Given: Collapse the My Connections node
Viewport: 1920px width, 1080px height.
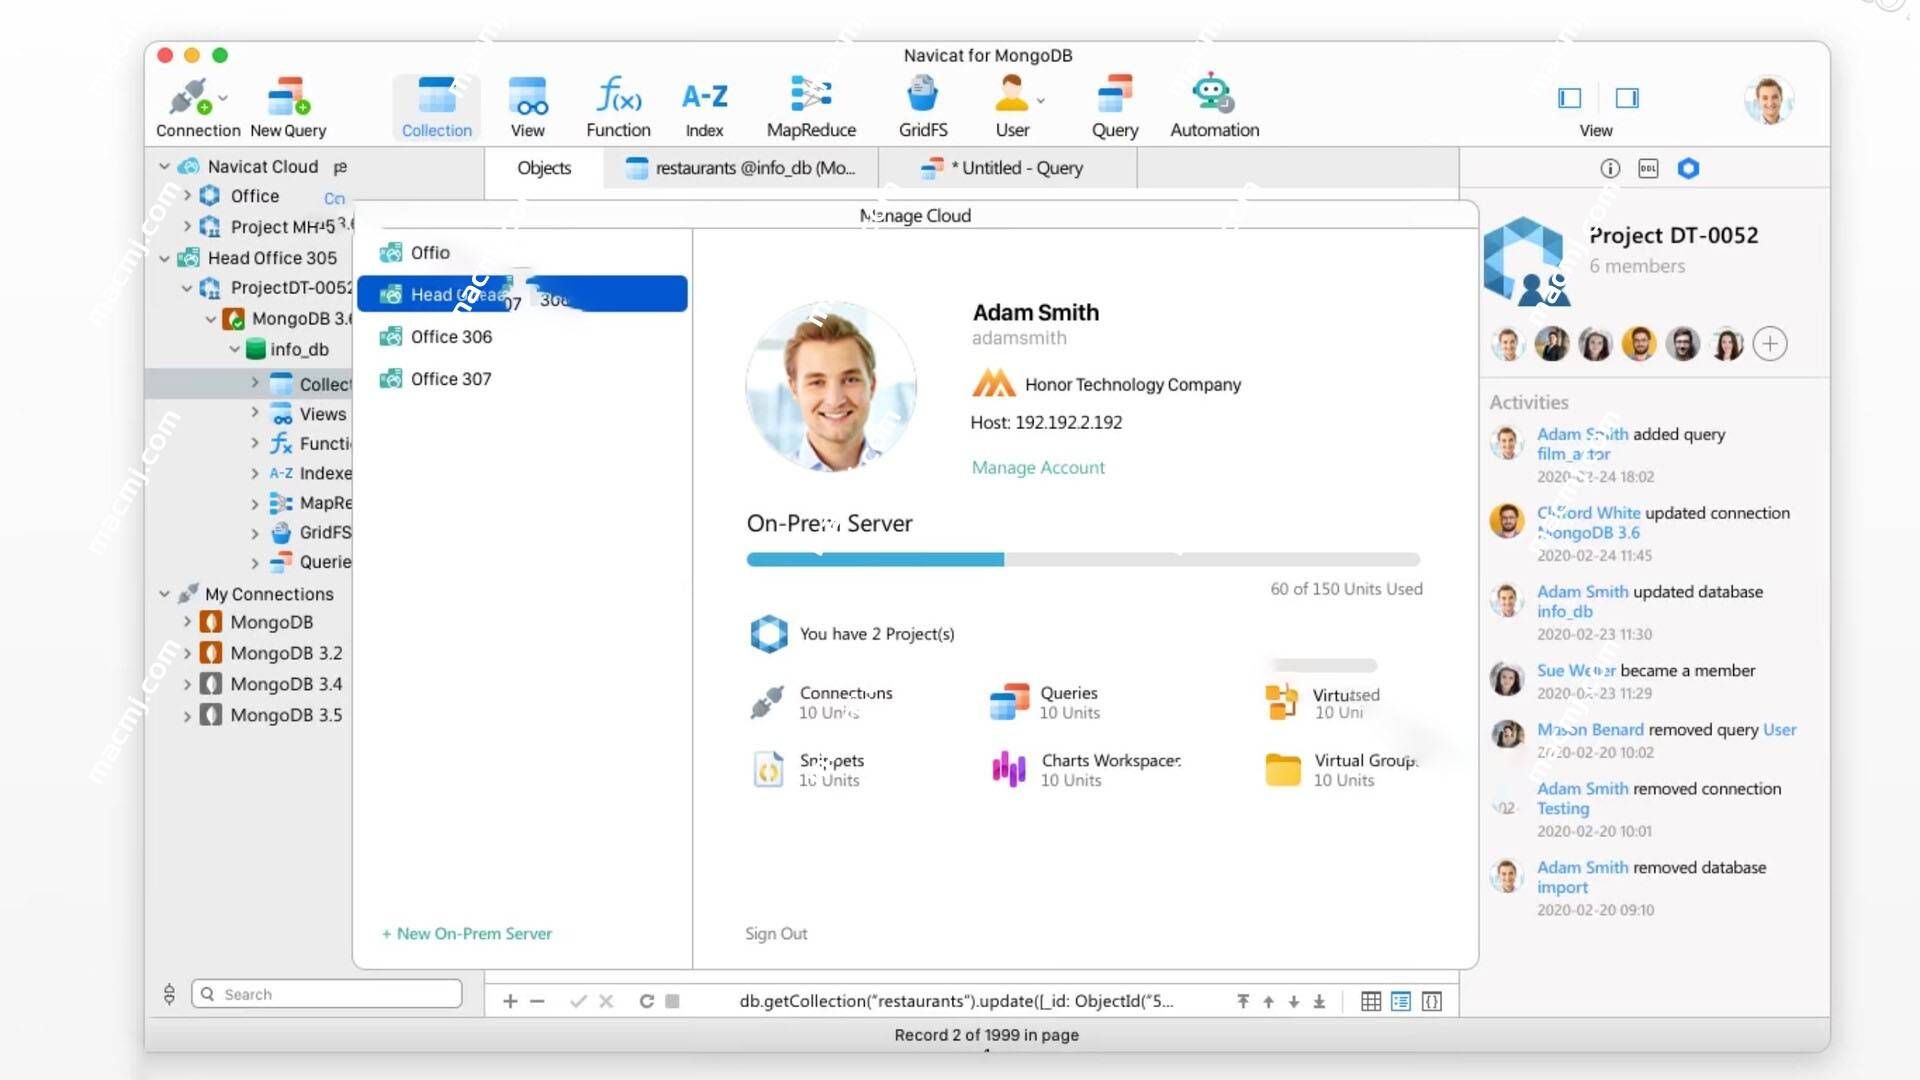Looking at the screenshot, I should coord(164,594).
